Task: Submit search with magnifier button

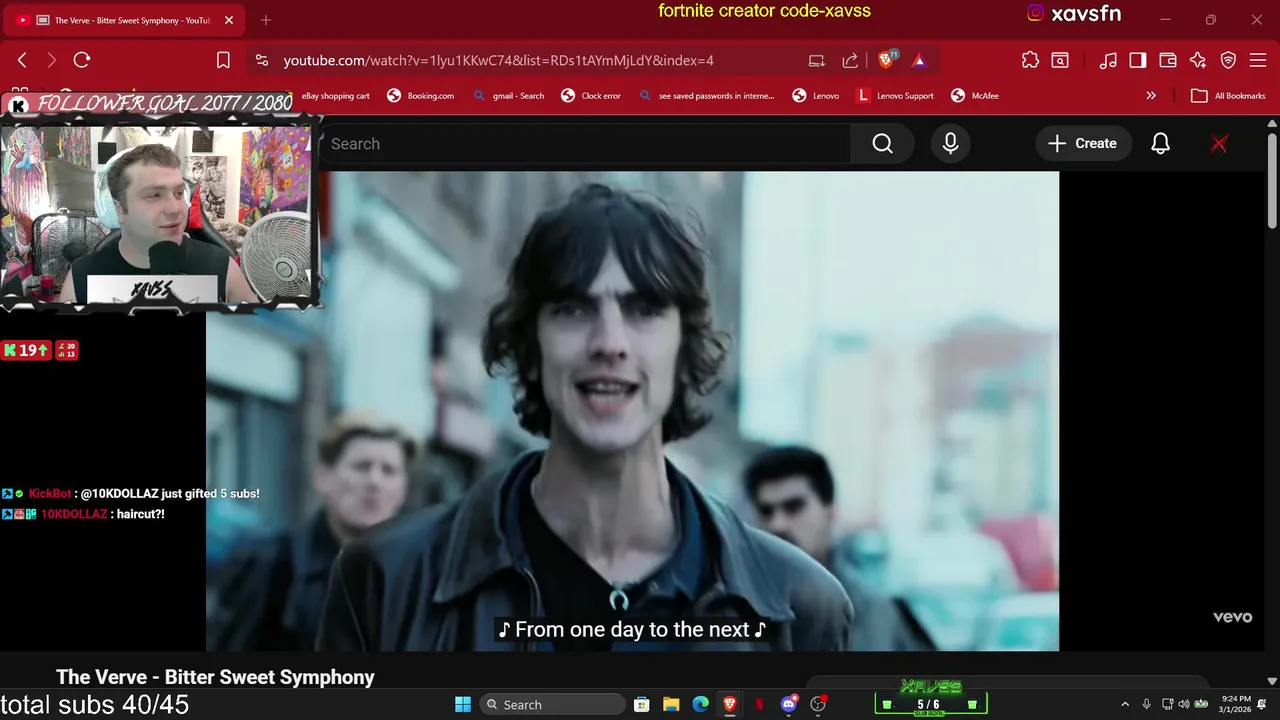Action: (882, 144)
